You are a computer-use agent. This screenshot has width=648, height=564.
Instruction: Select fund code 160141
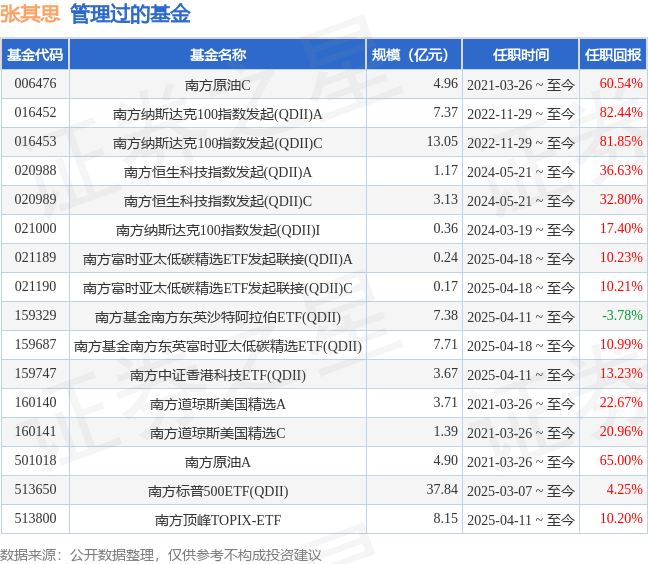[35, 431]
